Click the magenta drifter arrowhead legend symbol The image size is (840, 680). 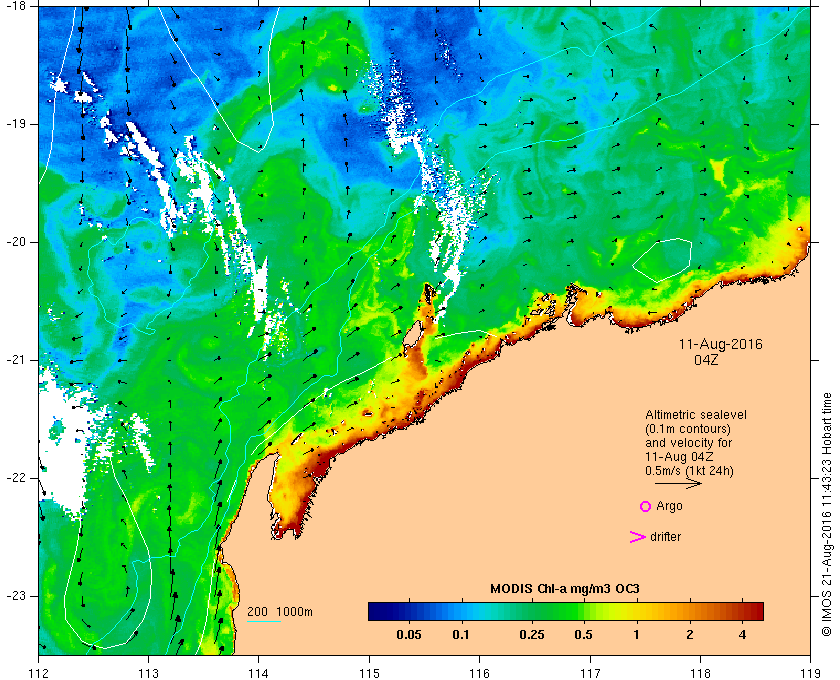coord(637,537)
